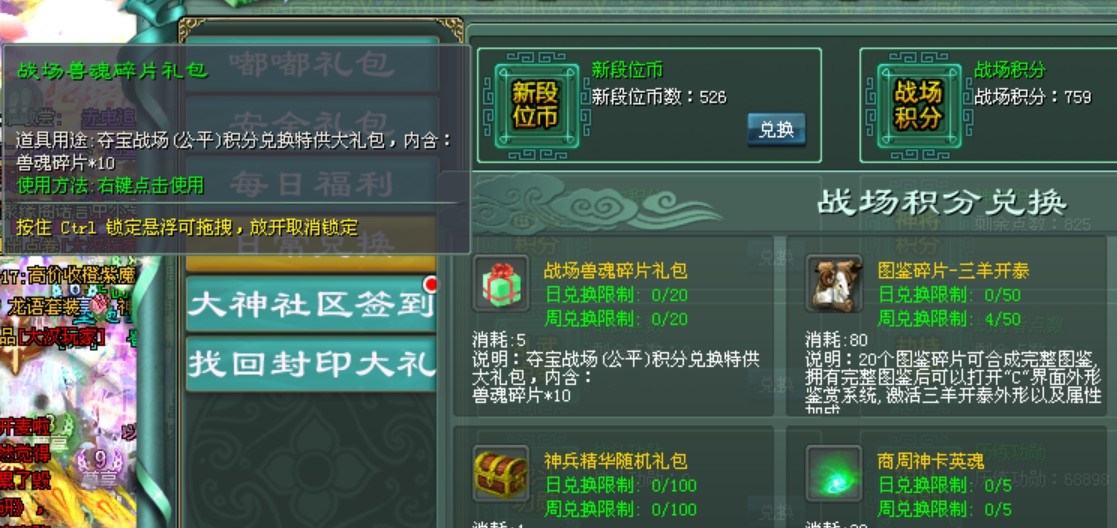The width and height of the screenshot is (1117, 528).
Task: Click the 战场积分 emblem icon
Action: tap(918, 105)
